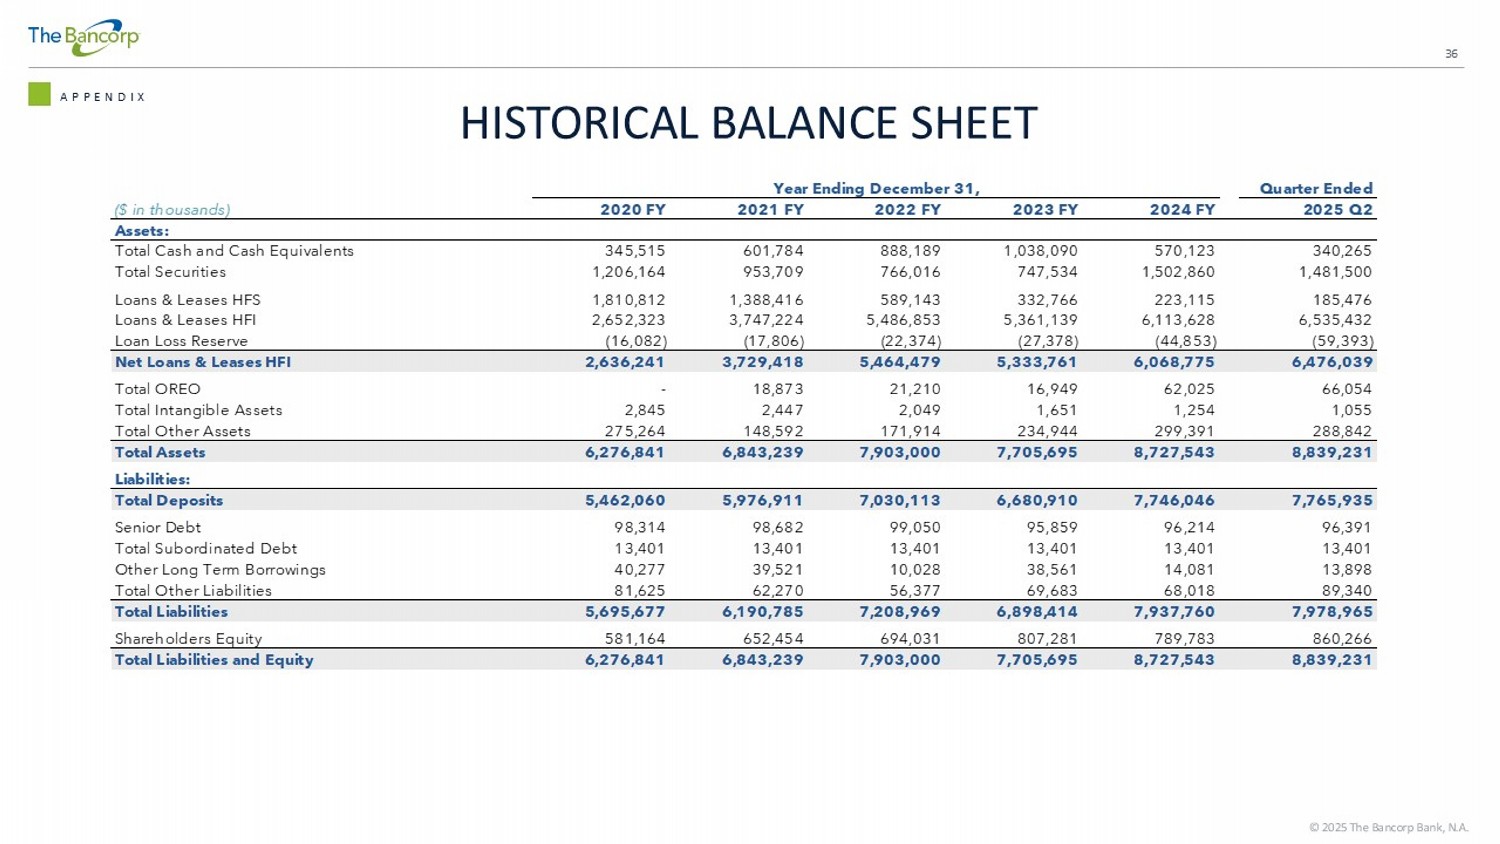Click page number 36
The image size is (1500, 844).
(1451, 54)
